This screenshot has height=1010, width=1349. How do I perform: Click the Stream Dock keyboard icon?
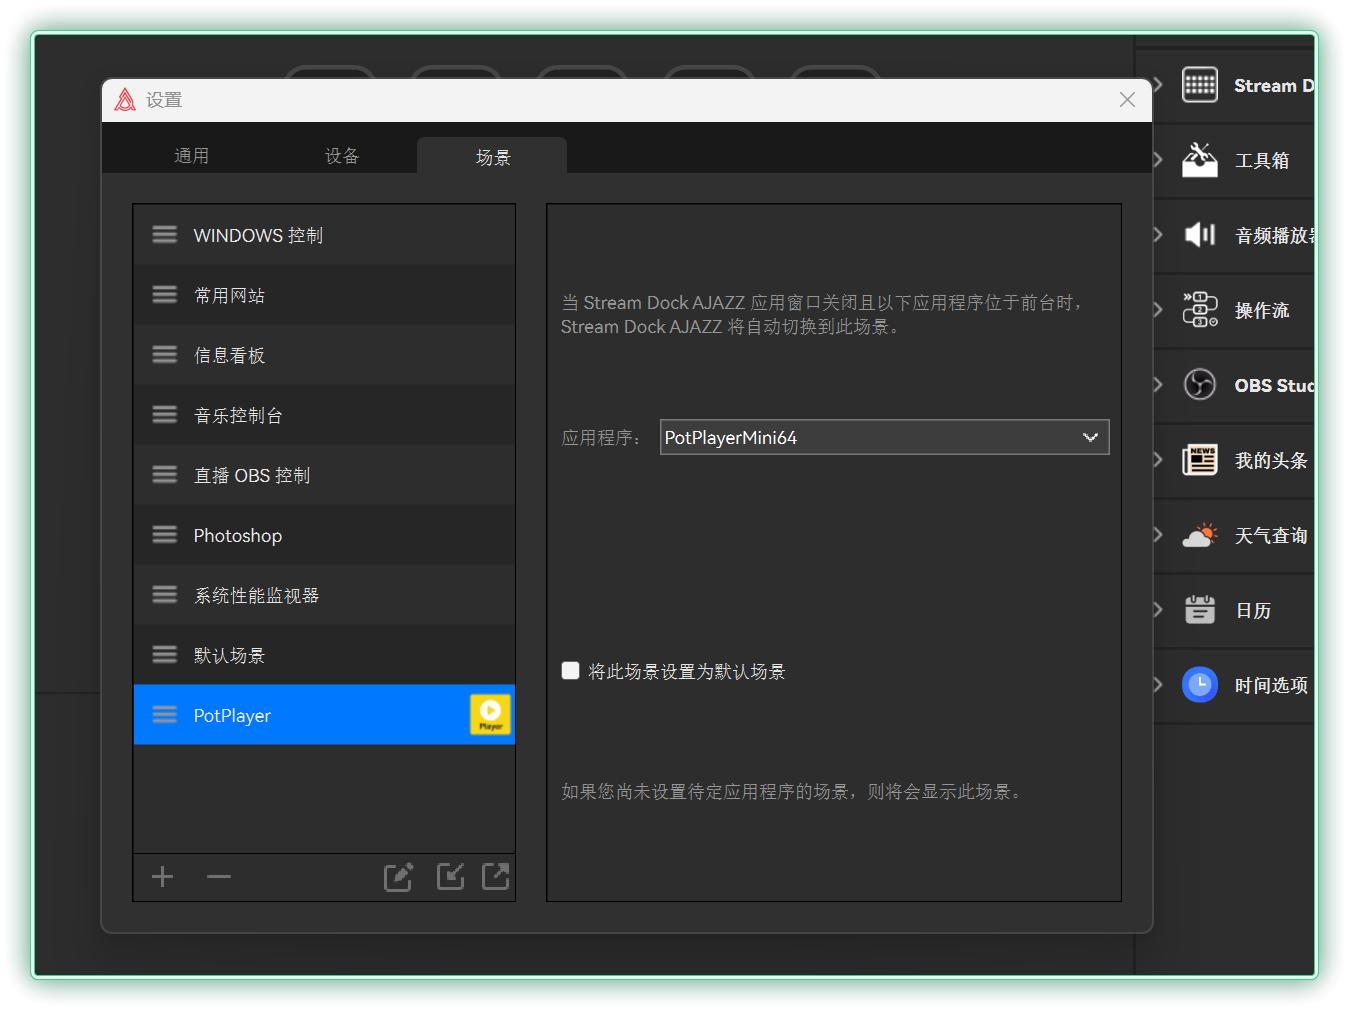(x=1200, y=85)
